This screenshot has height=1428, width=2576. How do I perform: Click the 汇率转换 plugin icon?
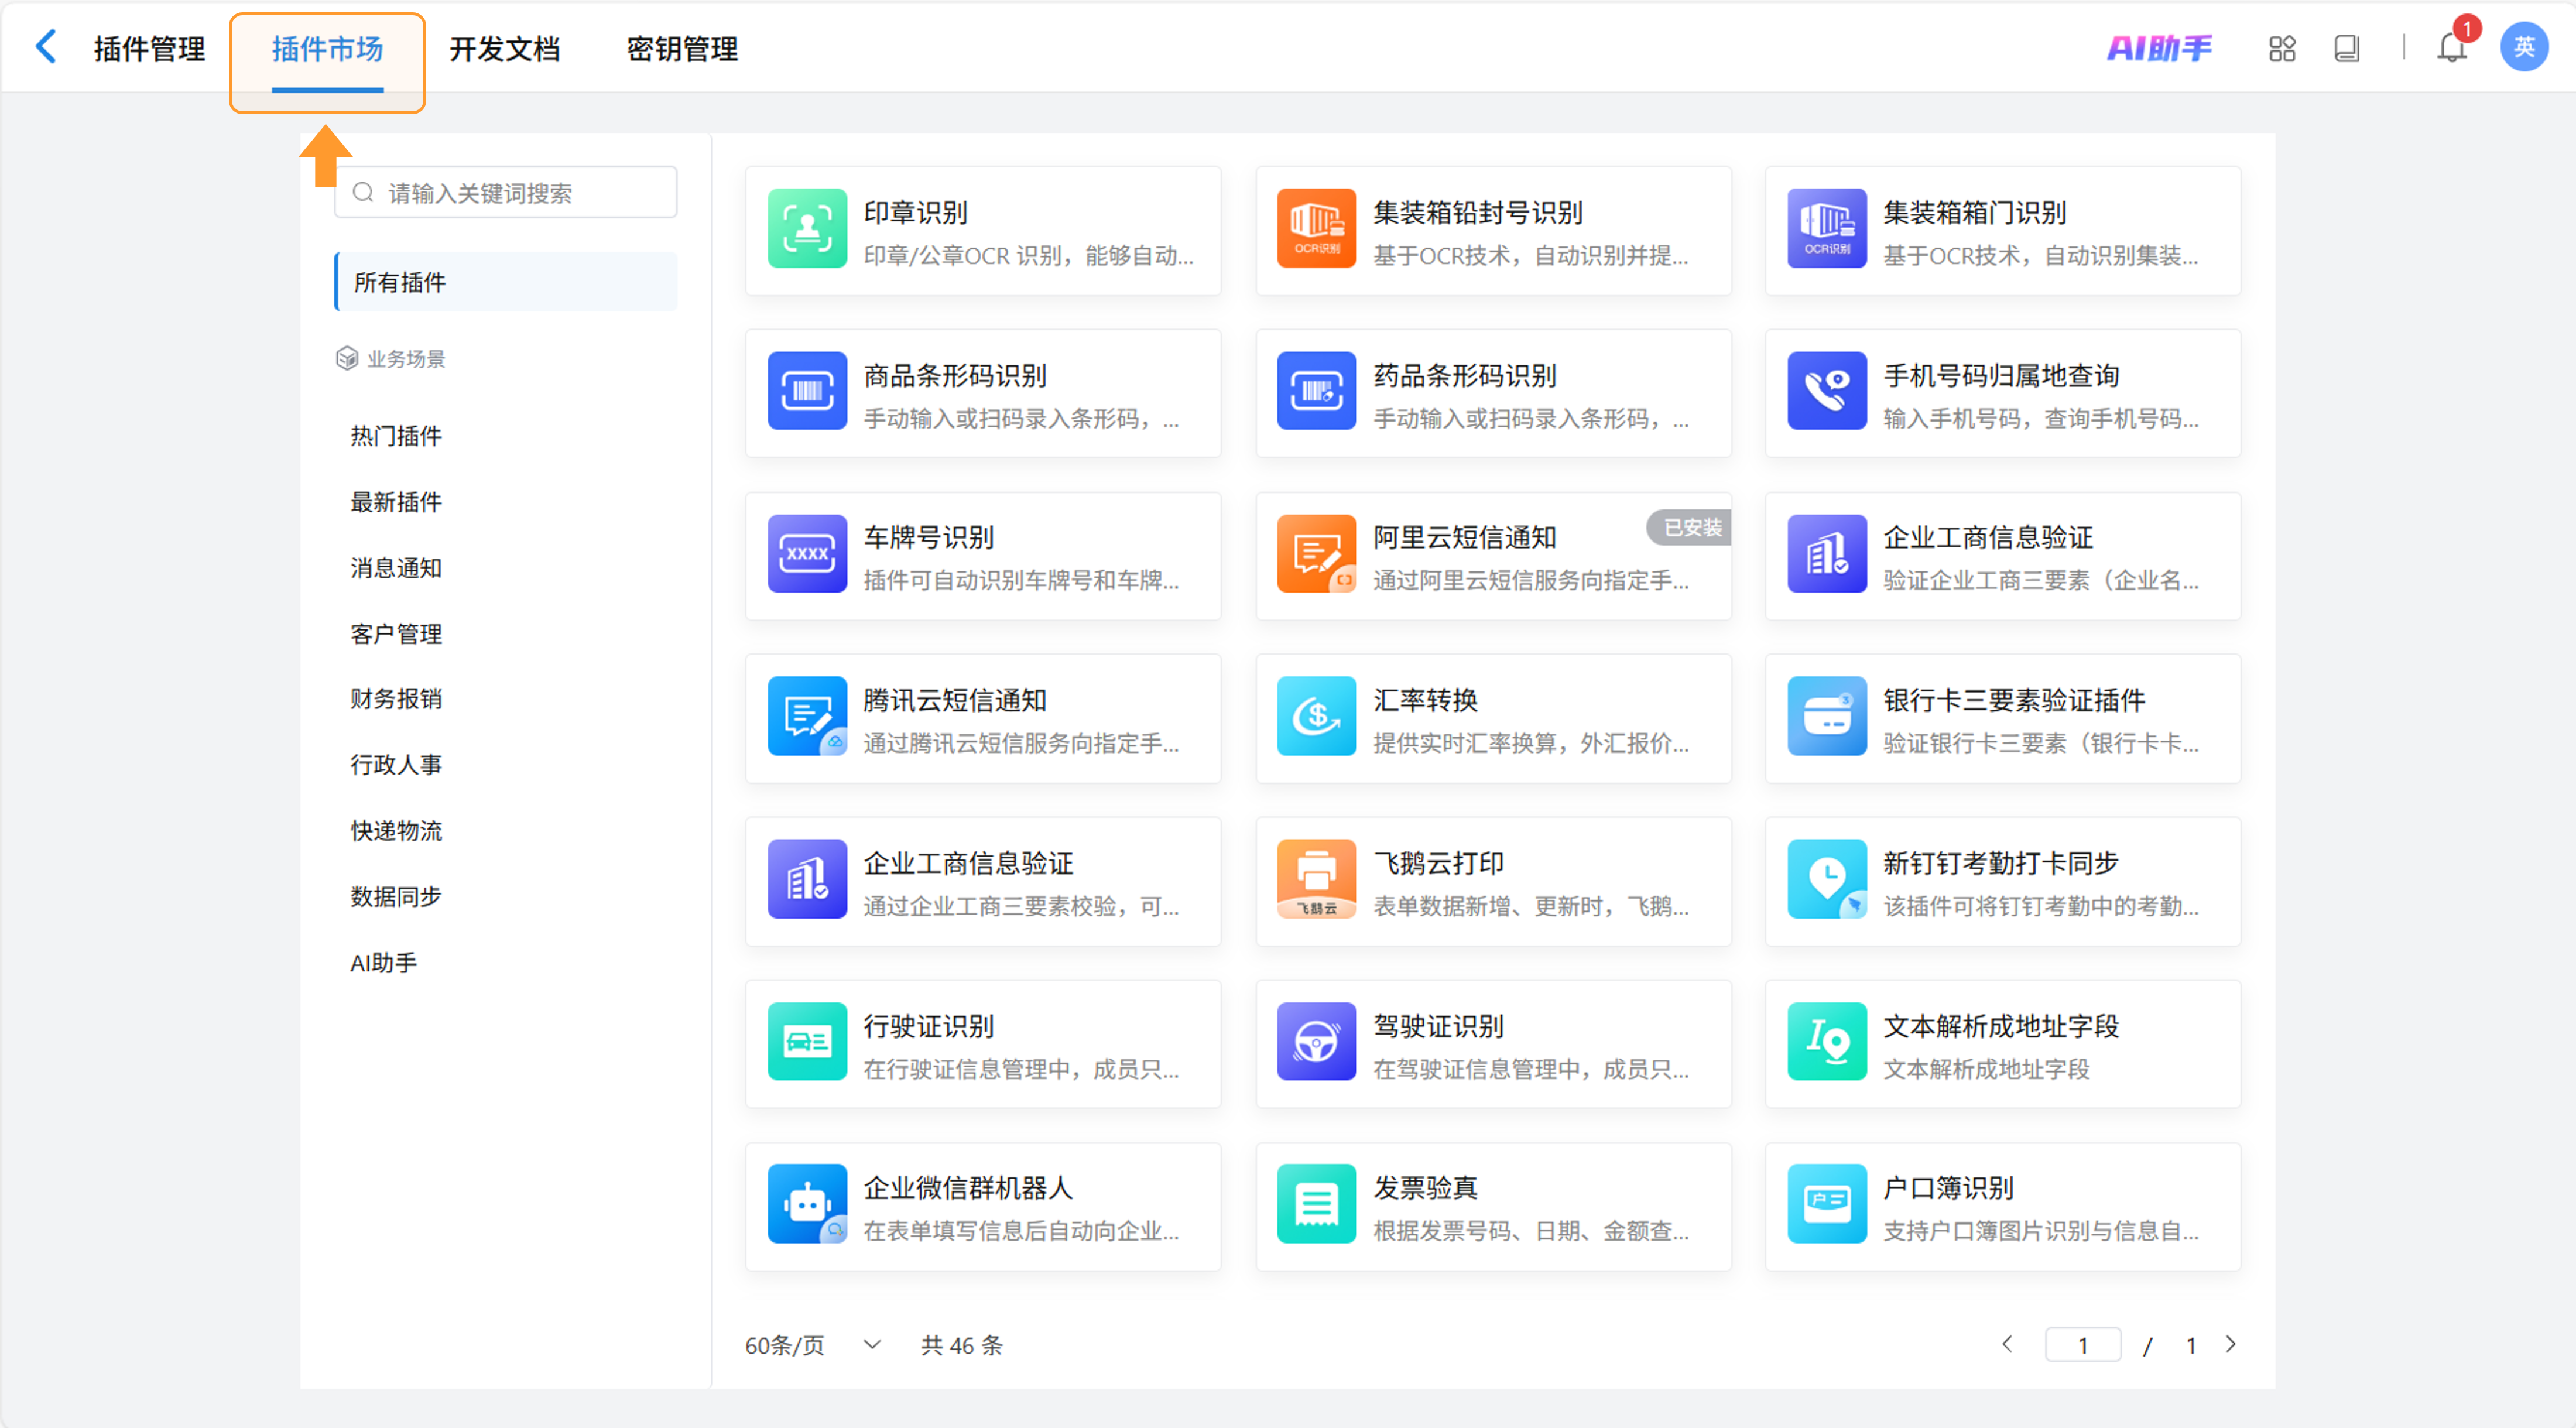(x=1316, y=716)
